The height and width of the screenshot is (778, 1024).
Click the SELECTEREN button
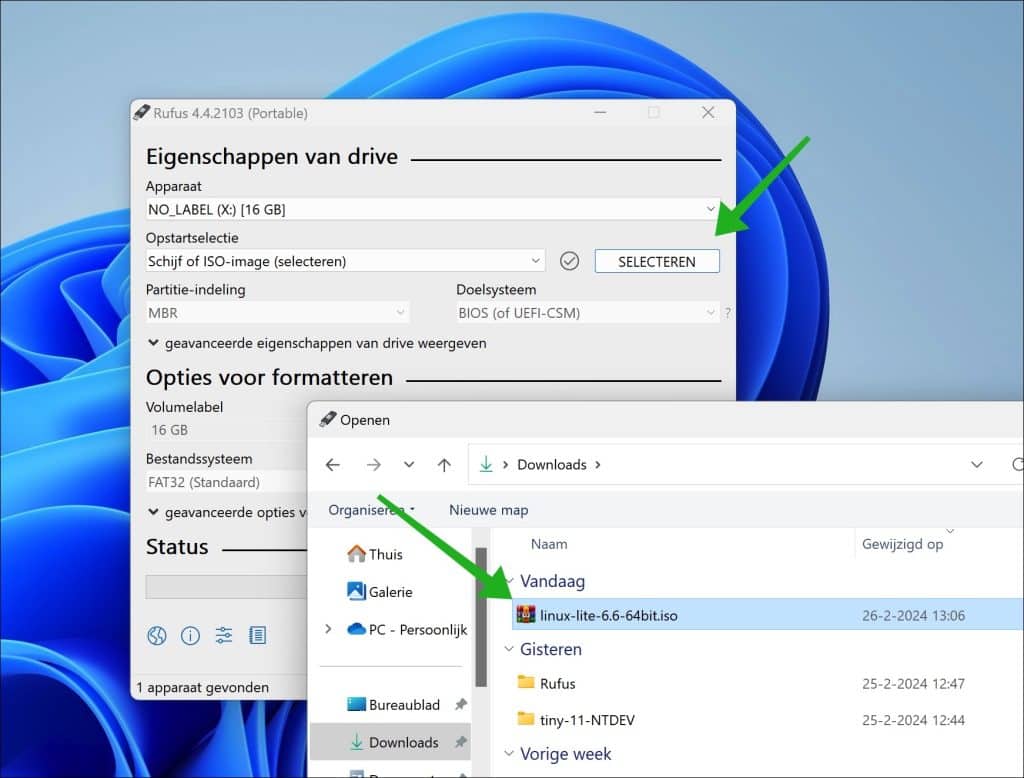coord(657,261)
